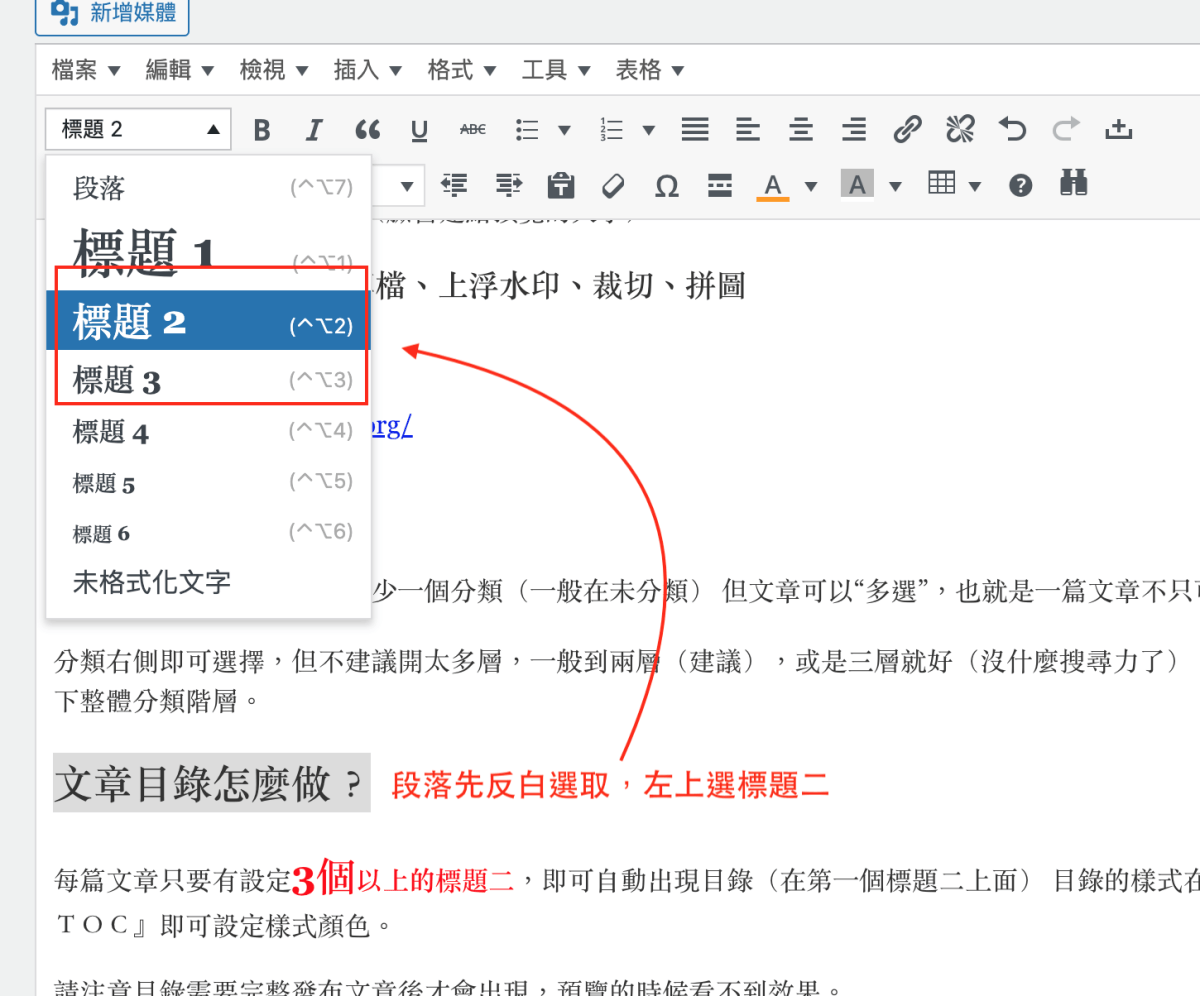Click the paste as text clipboard icon
Image resolution: width=1200 pixels, height=996 pixels.
(x=561, y=186)
